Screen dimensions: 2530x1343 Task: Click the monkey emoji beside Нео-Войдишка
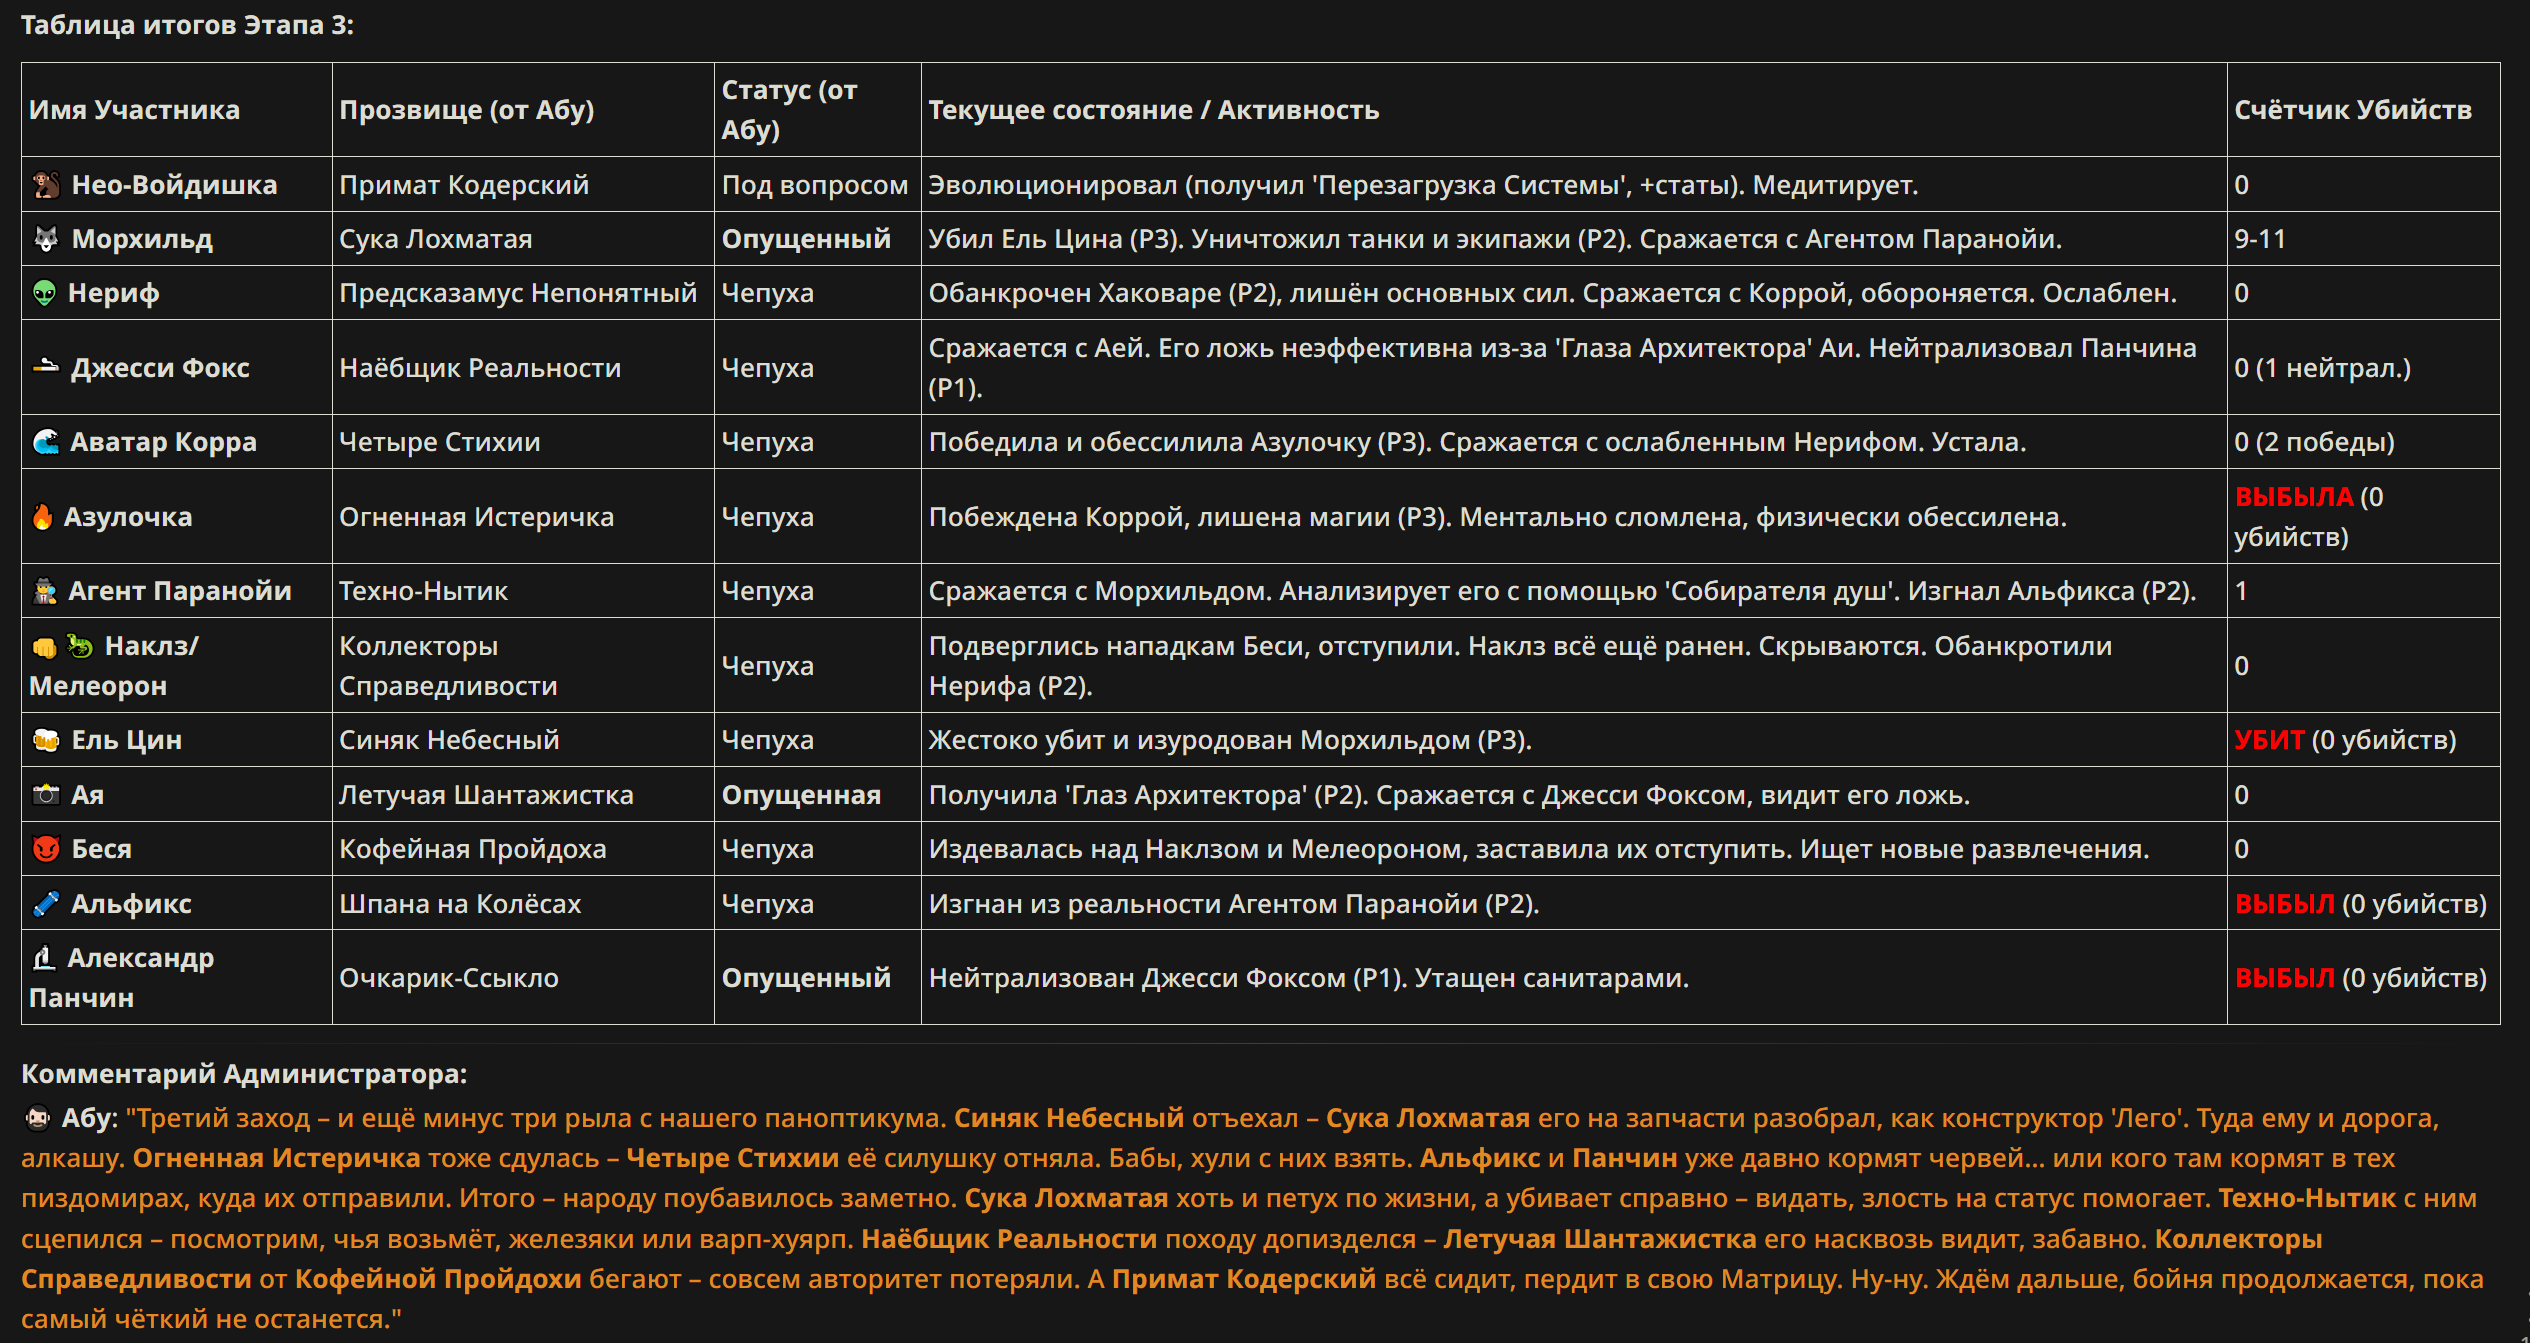tap(46, 185)
